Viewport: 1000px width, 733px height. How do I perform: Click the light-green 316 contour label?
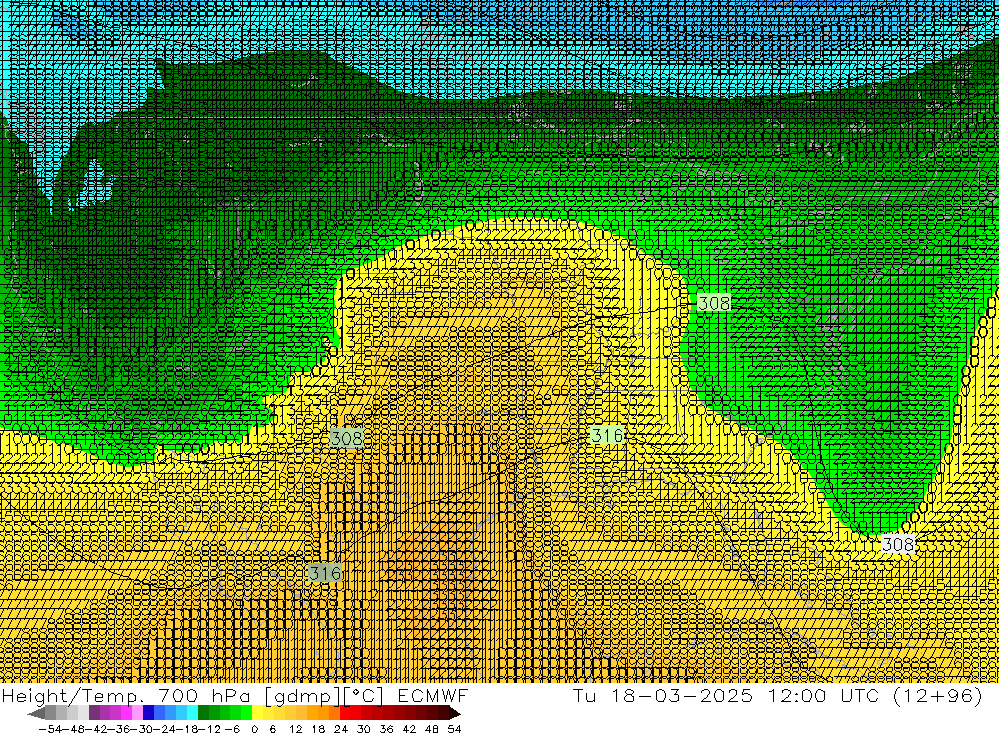click(607, 436)
